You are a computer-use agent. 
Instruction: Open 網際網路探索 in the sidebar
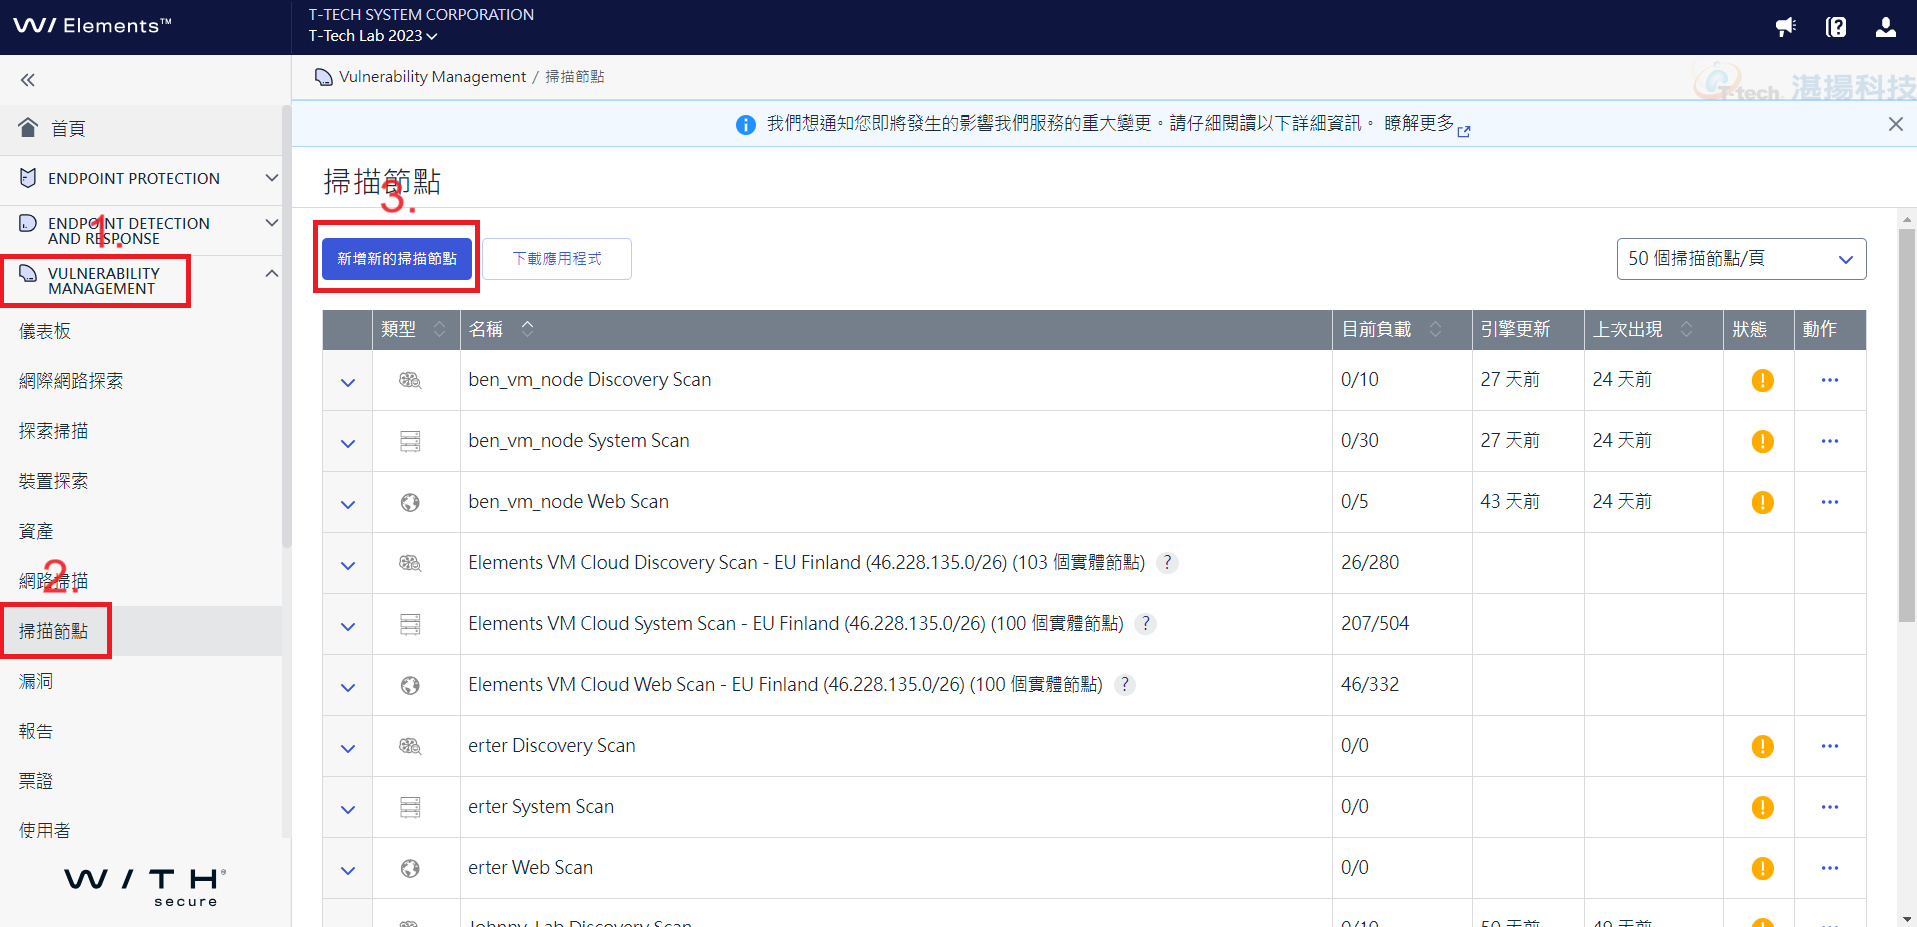(x=71, y=381)
